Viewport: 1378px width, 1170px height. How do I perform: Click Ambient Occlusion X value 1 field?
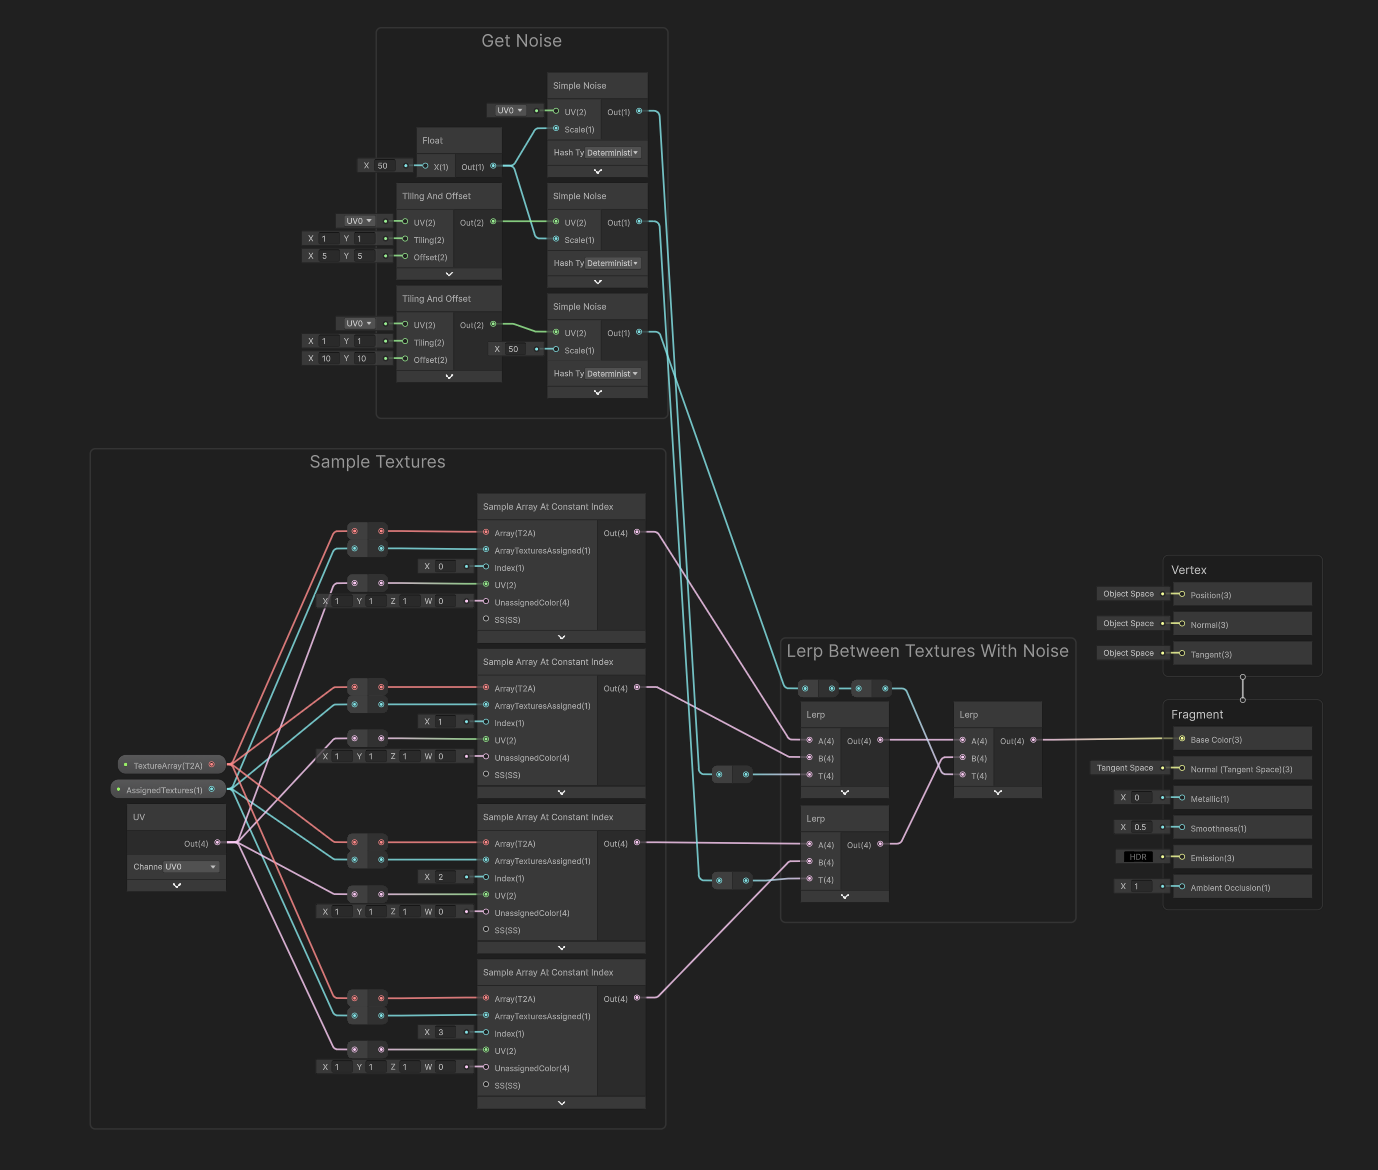point(1141,886)
